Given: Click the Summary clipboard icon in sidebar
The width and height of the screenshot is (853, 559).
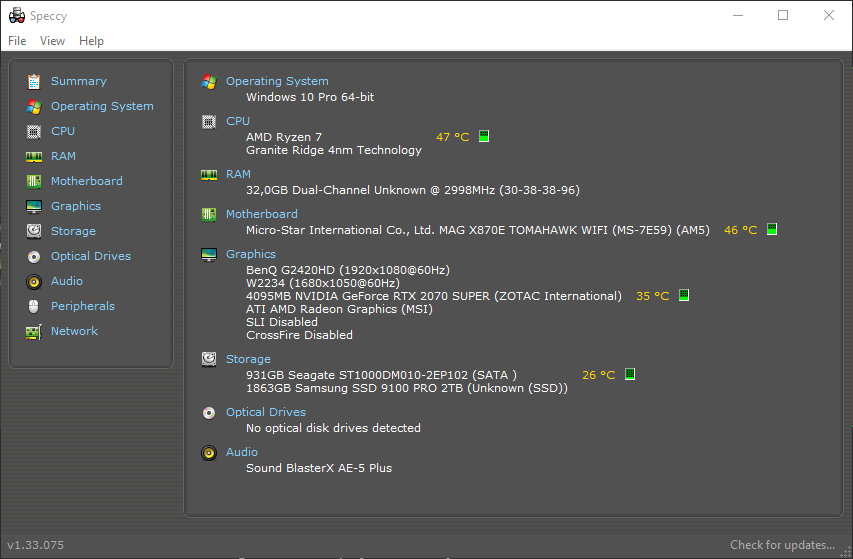Looking at the screenshot, I should pyautogui.click(x=34, y=82).
